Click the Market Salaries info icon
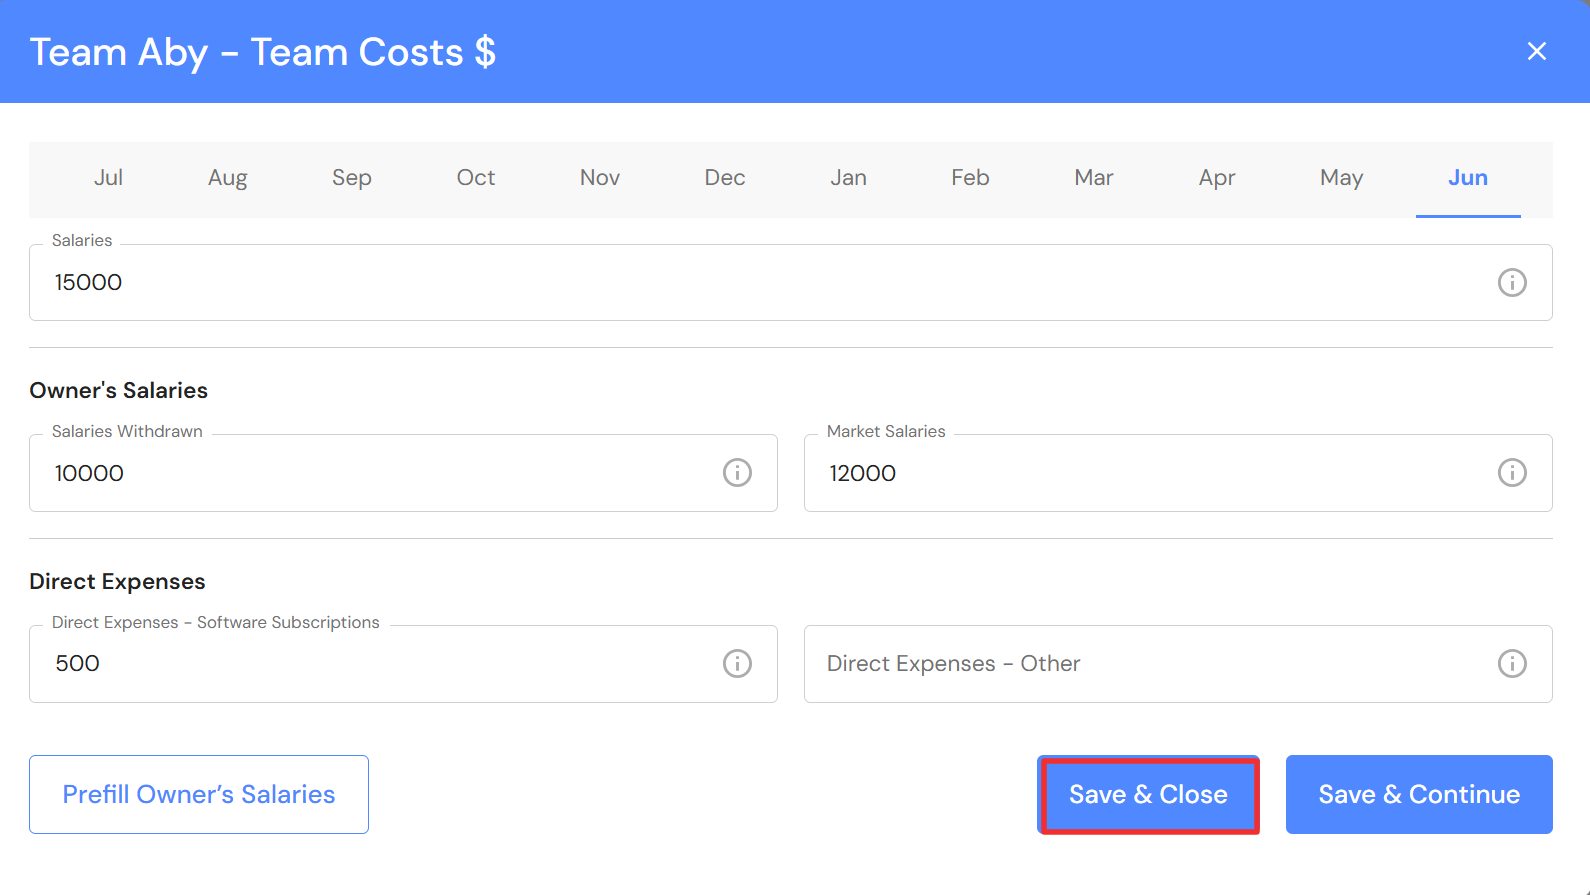Image resolution: width=1590 pixels, height=895 pixels. tap(1512, 473)
